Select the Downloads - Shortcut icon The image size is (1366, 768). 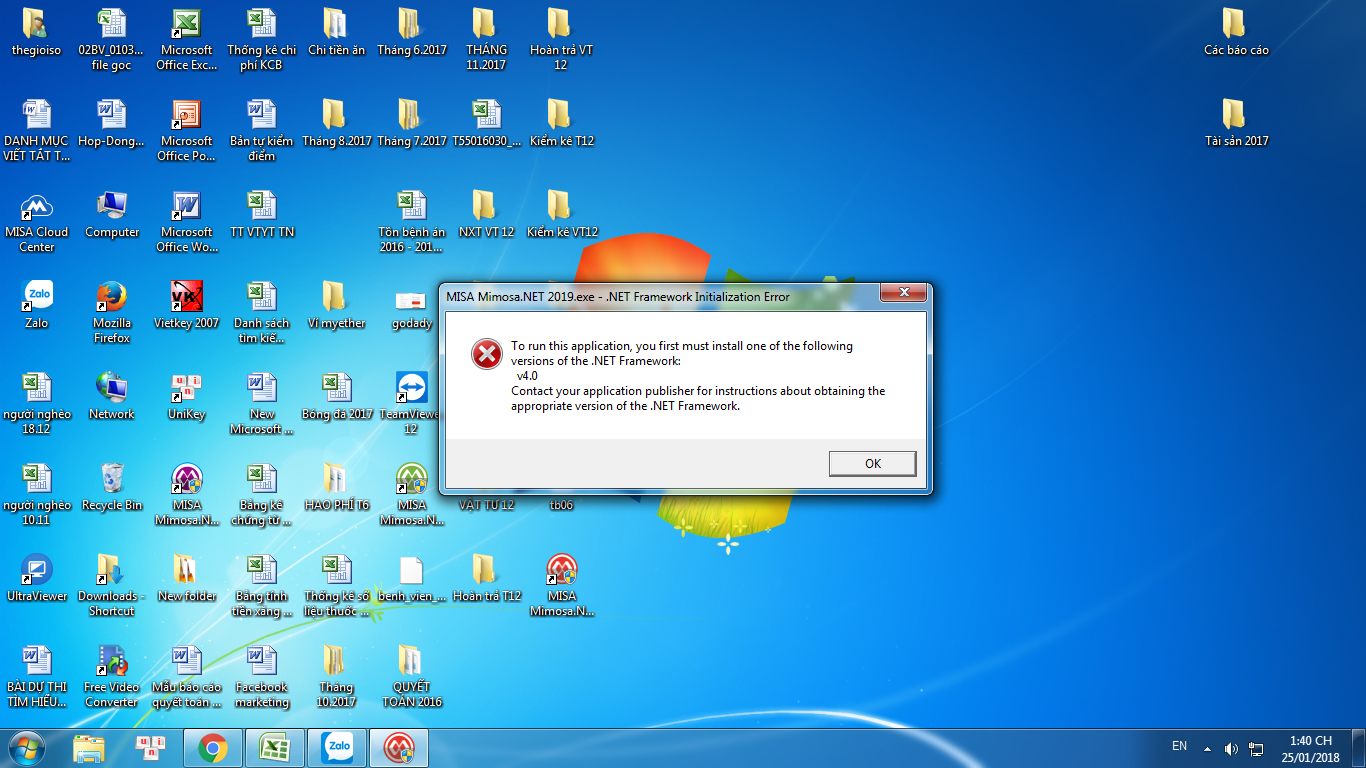[x=112, y=586]
